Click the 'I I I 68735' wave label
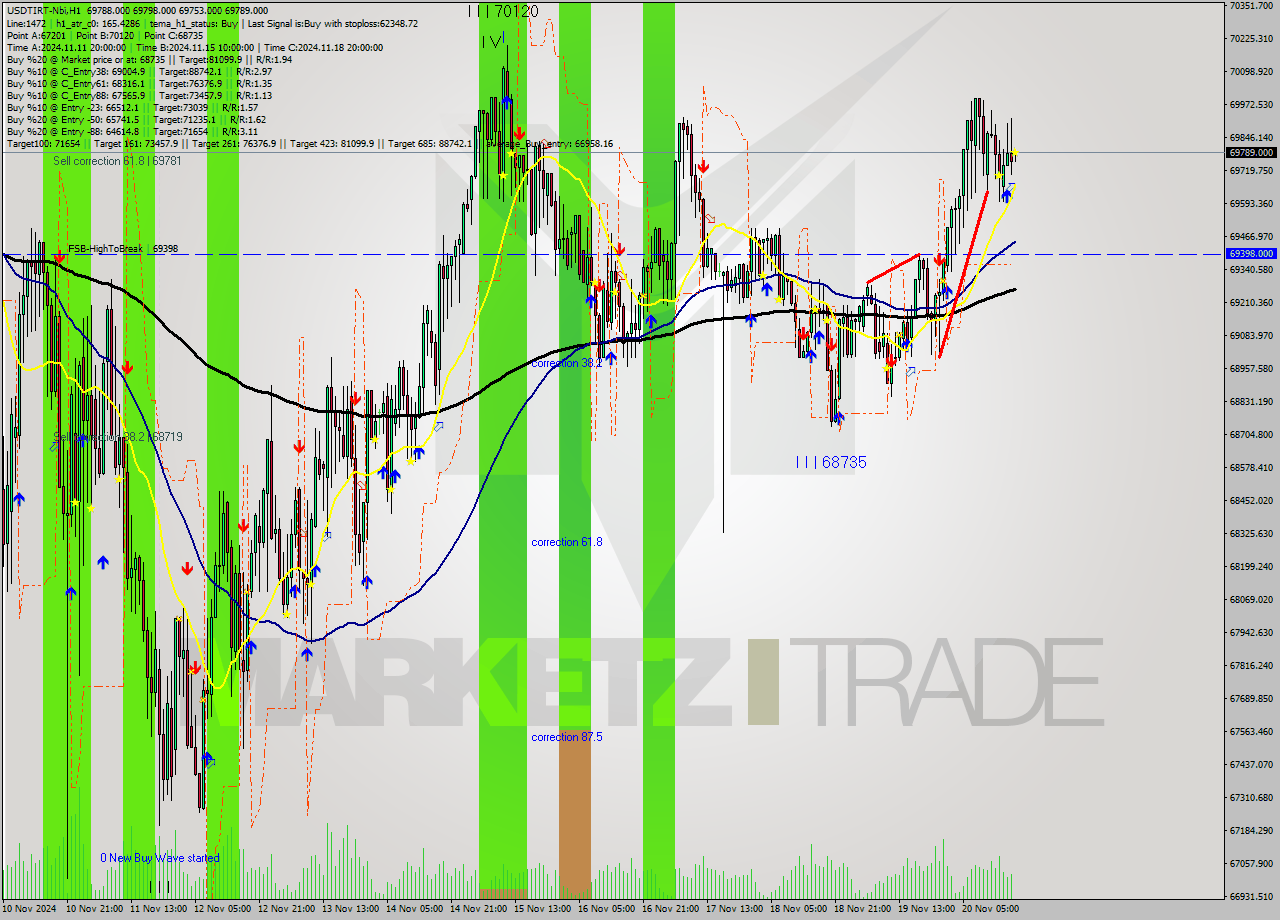The height and width of the screenshot is (920, 1280). pos(831,462)
